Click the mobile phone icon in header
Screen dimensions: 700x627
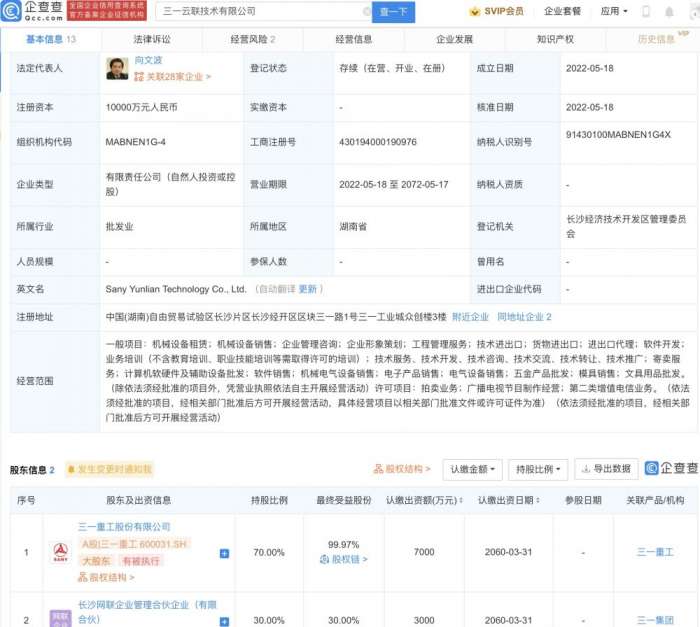645,12
